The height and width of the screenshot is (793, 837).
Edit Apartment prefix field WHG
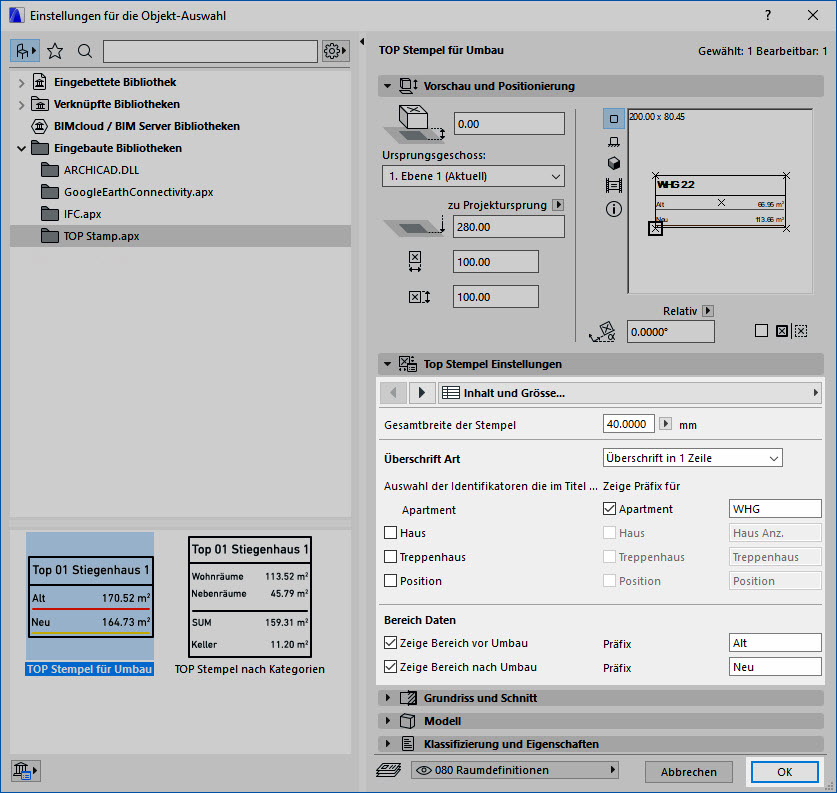point(775,509)
